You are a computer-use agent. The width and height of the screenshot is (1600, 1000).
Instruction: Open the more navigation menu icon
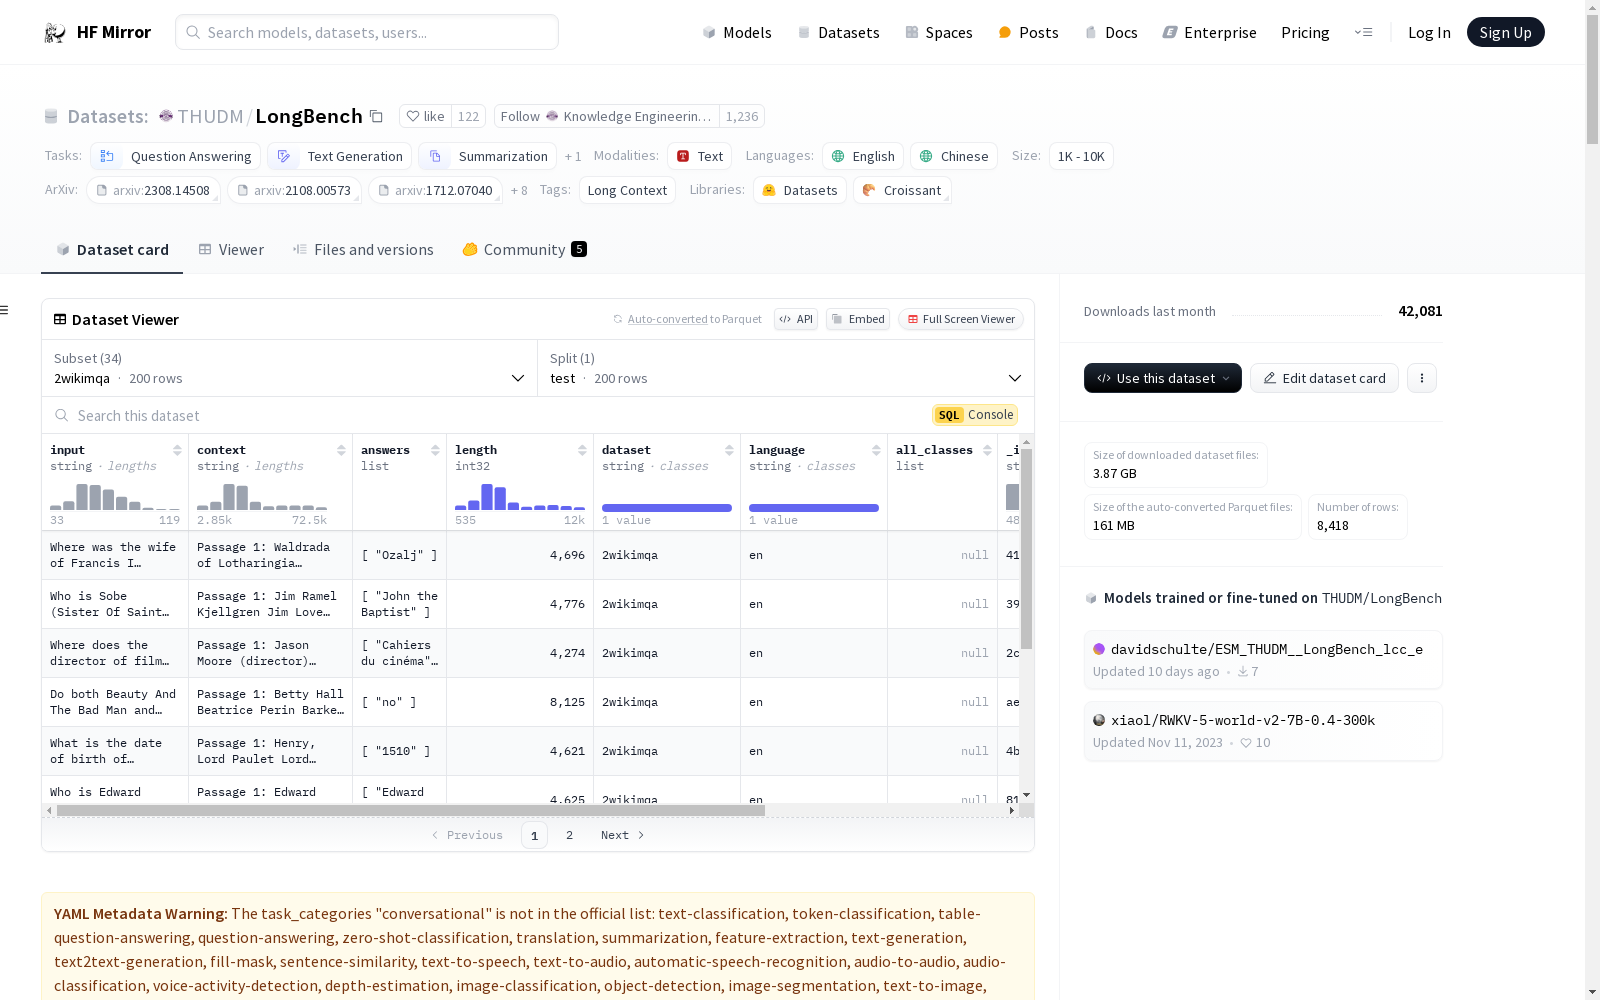1363,32
